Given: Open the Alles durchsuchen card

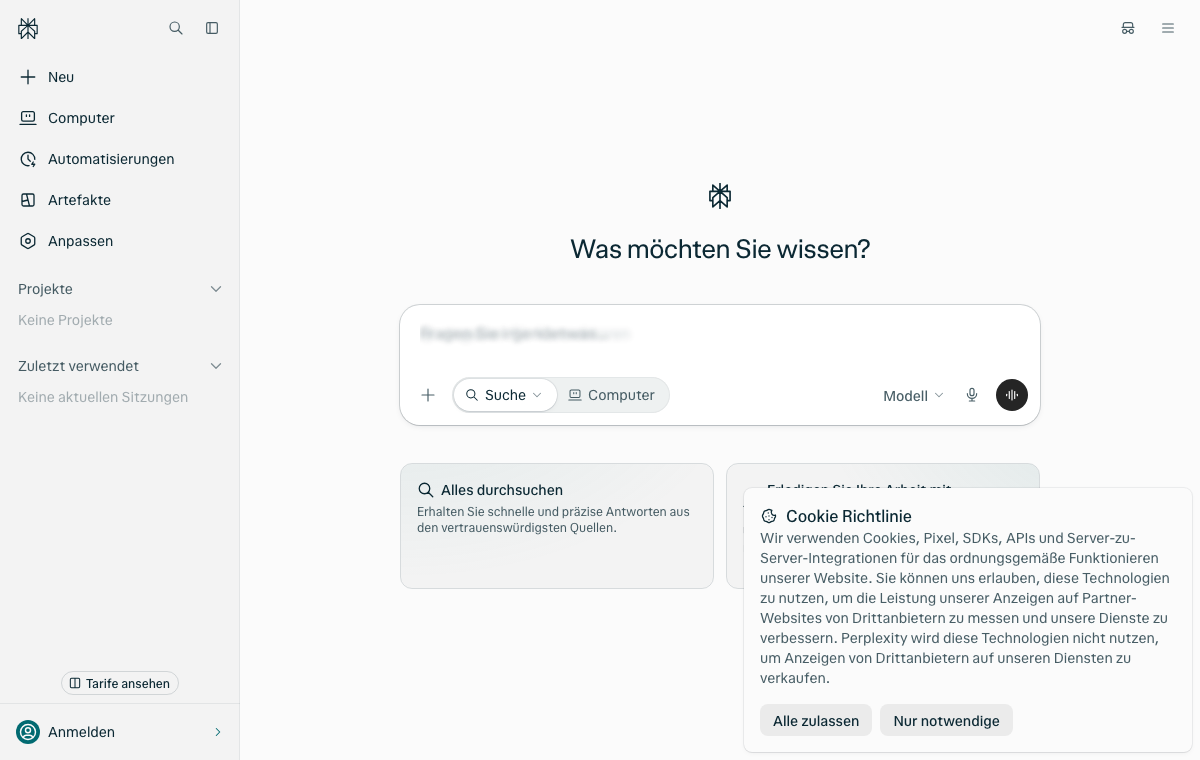Looking at the screenshot, I should 557,525.
